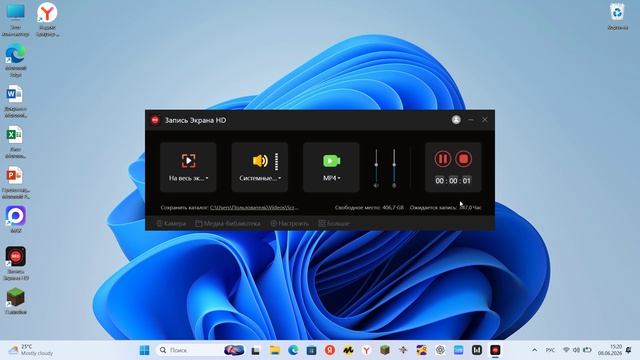Click the 'Свободное место: 406,7 GB' text
Image resolution: width=640 pixels, height=360 pixels.
369,207
